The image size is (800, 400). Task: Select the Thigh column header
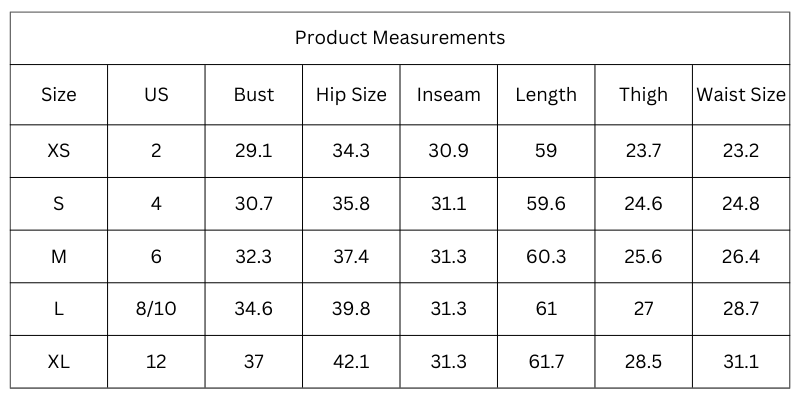643,95
